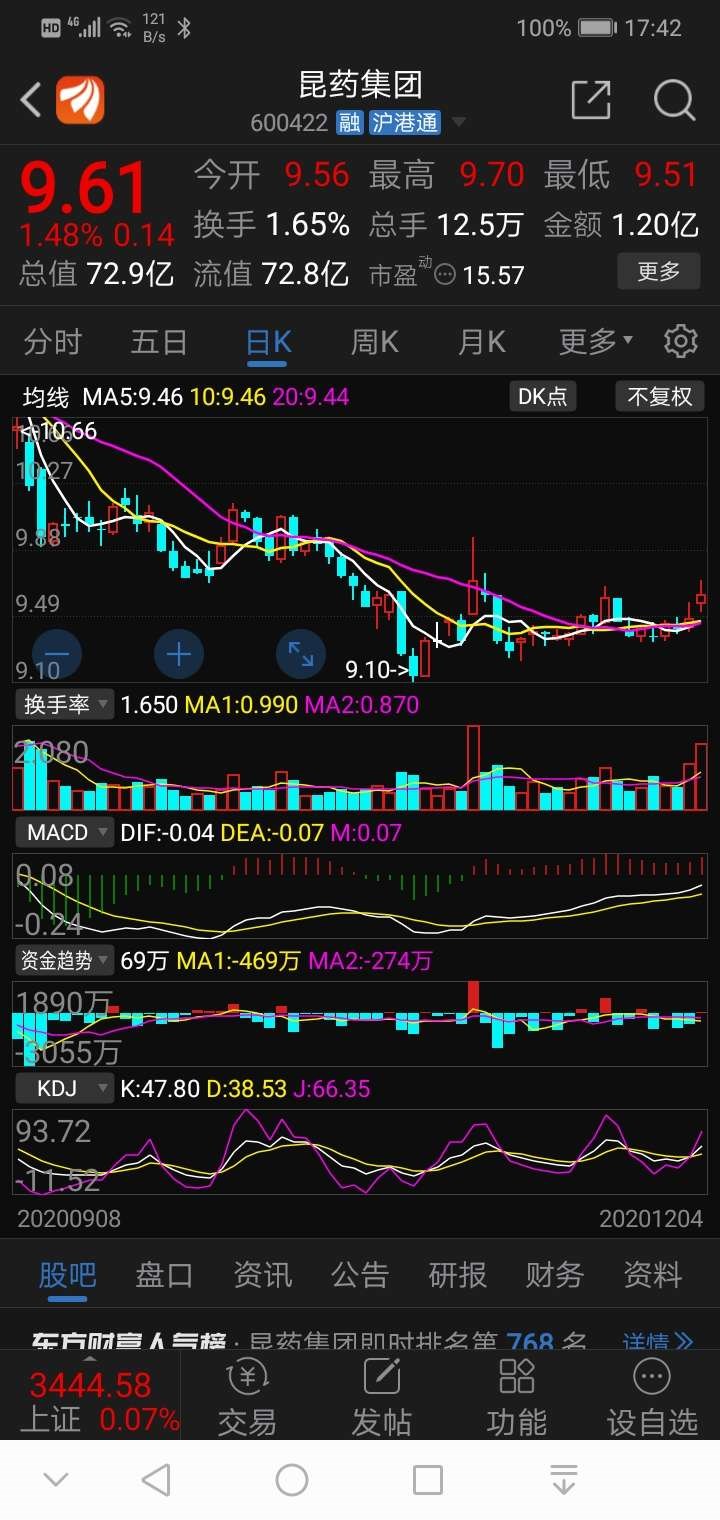Tap the share icon in header
This screenshot has height=1520, width=720.
(590, 100)
